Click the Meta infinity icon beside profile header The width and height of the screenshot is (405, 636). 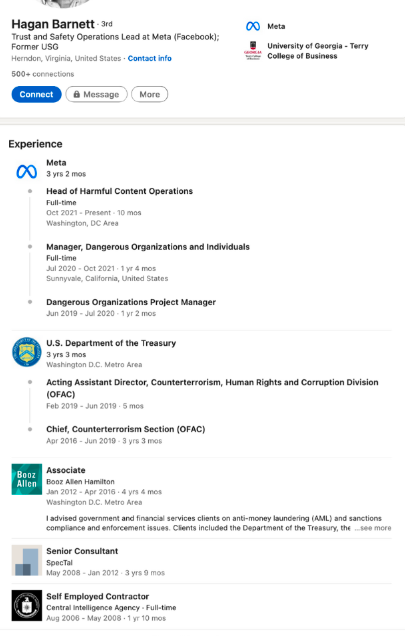coord(253,26)
